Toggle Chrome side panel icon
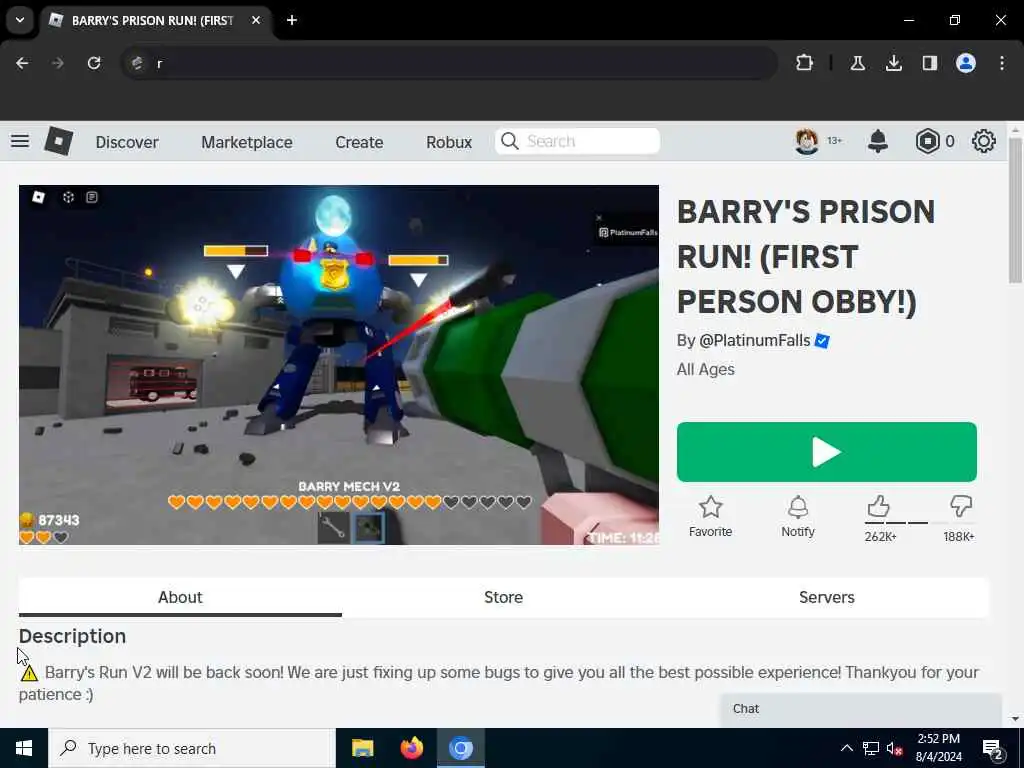Image resolution: width=1024 pixels, height=768 pixels. click(x=930, y=63)
